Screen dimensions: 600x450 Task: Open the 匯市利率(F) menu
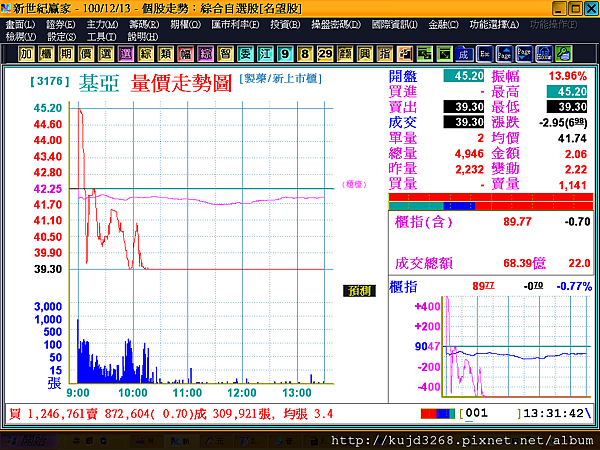tap(235, 25)
